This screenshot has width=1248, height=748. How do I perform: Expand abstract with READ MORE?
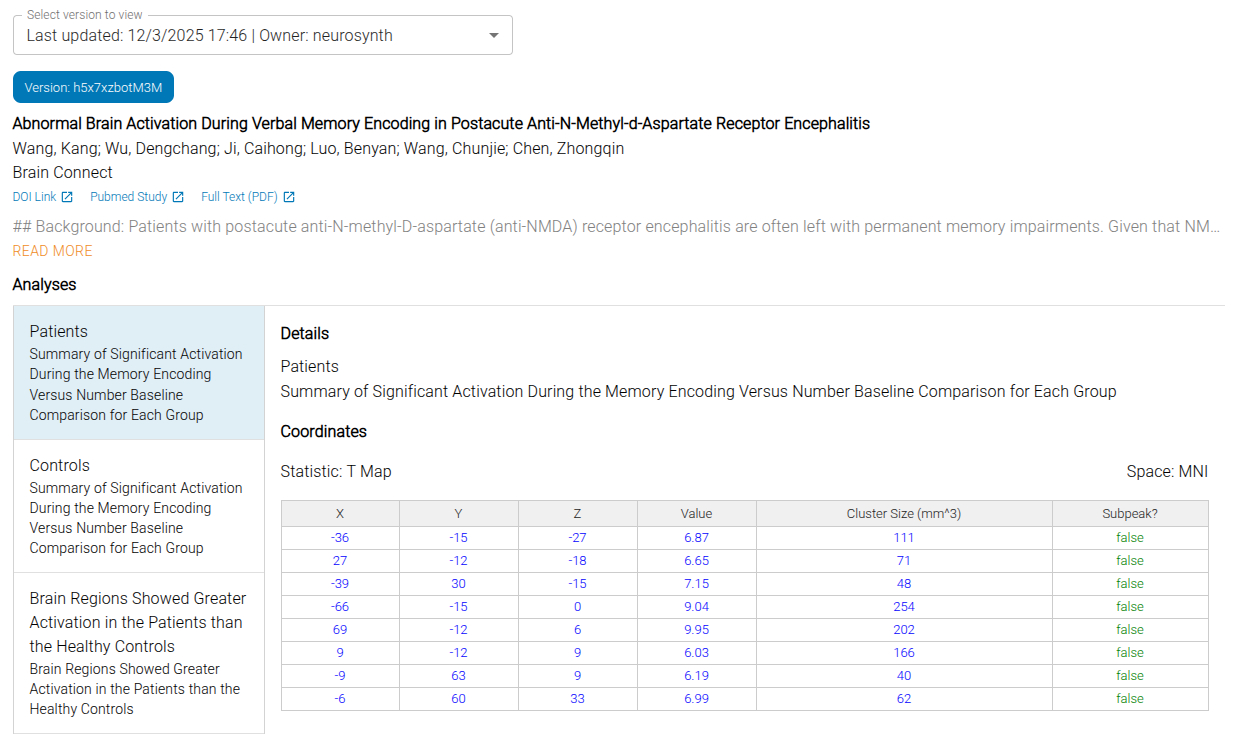(52, 251)
